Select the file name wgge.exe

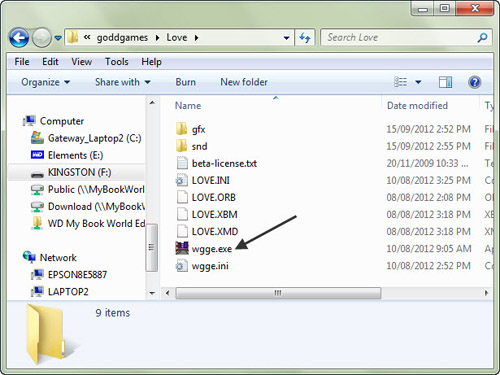click(212, 249)
